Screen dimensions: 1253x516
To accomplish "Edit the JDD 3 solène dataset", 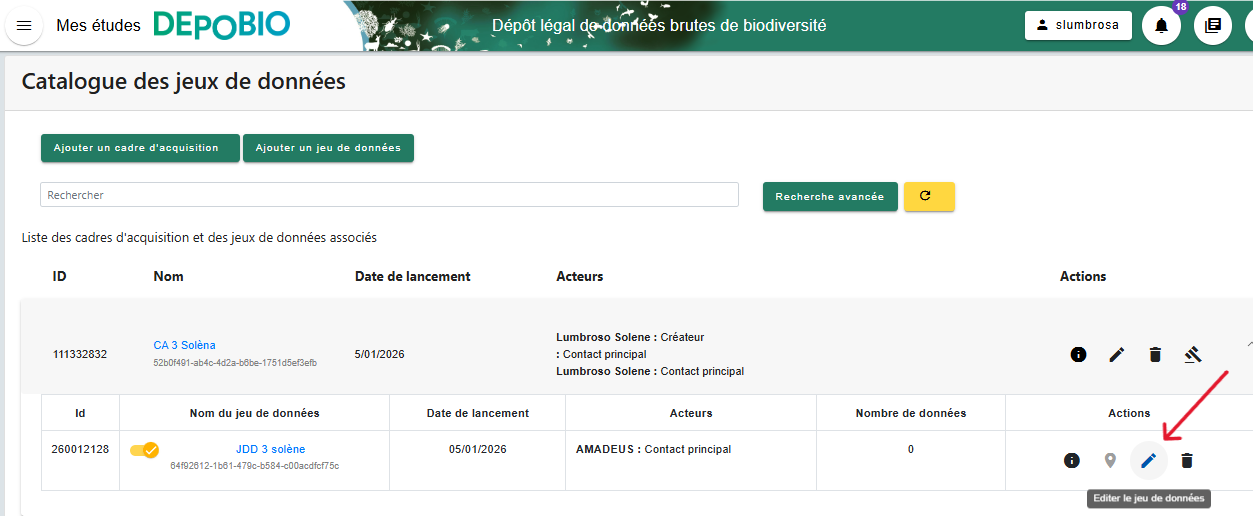I will 1148,460.
